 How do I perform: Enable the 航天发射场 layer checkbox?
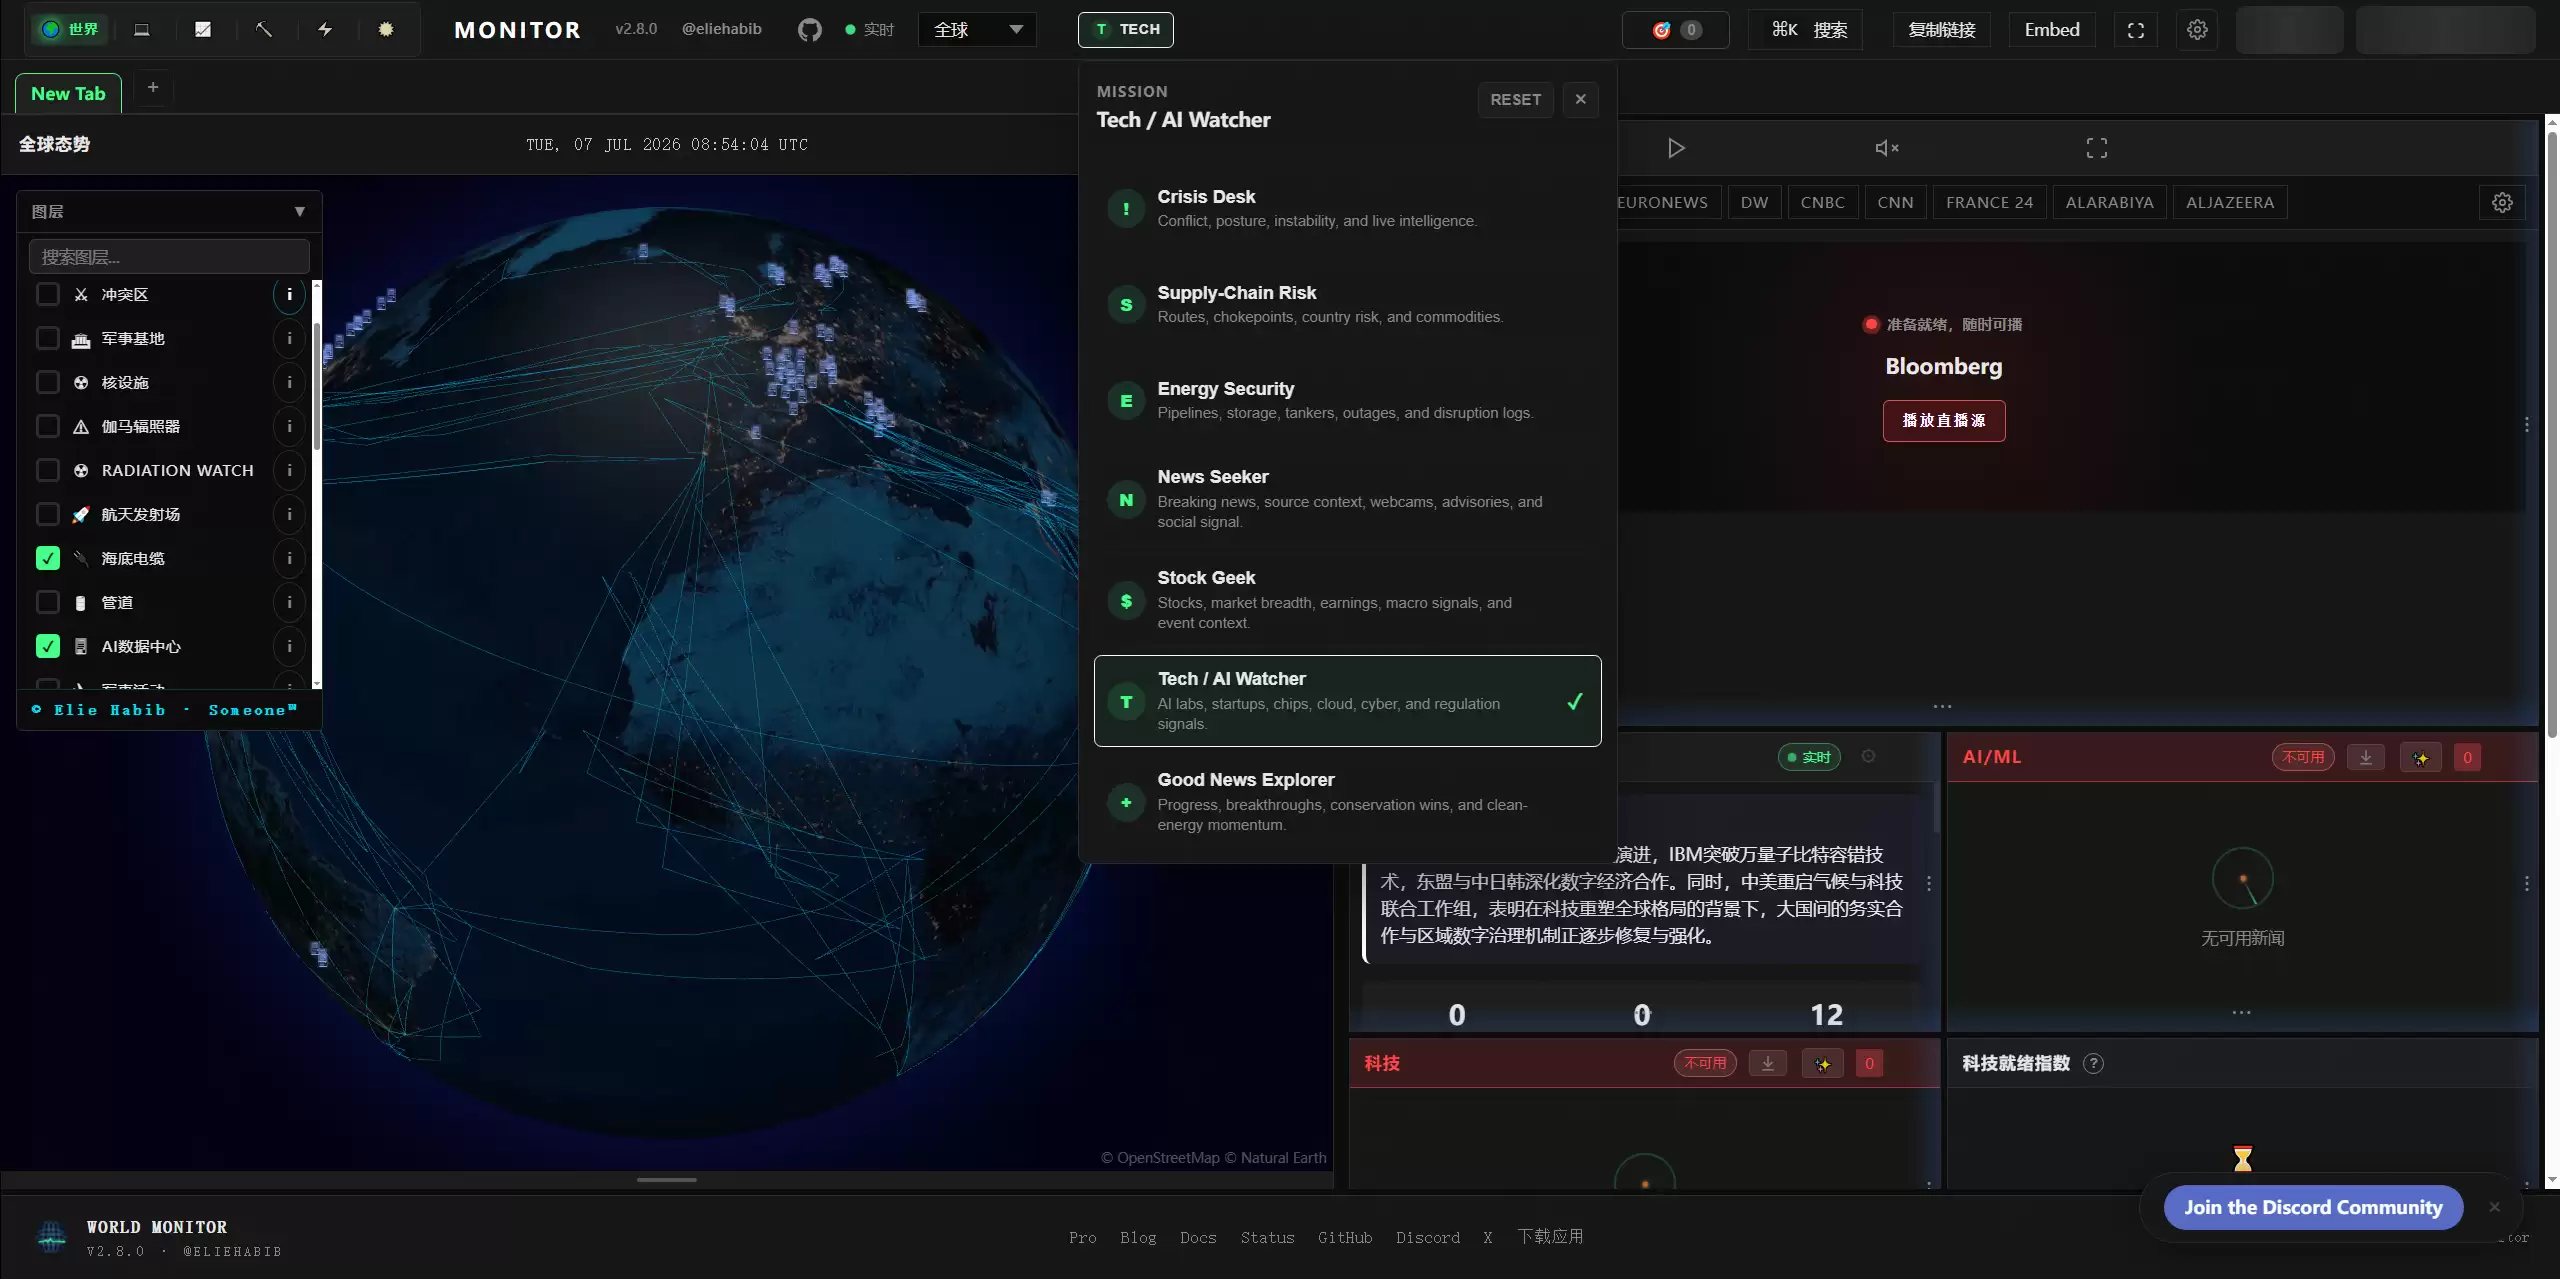[47, 514]
